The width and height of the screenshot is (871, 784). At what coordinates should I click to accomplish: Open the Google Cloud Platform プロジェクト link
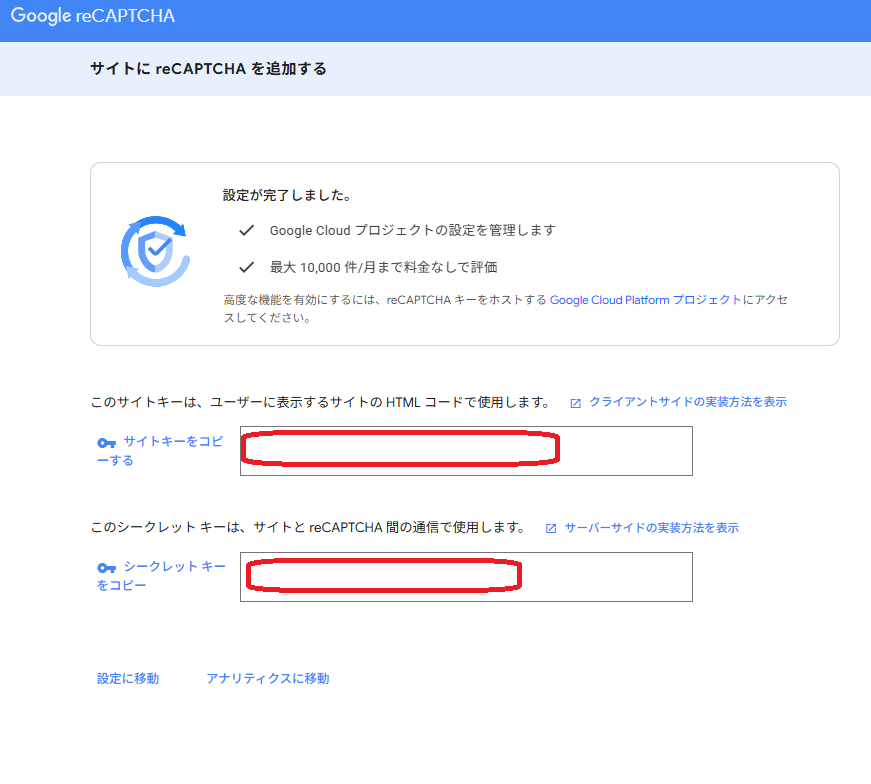(645, 300)
